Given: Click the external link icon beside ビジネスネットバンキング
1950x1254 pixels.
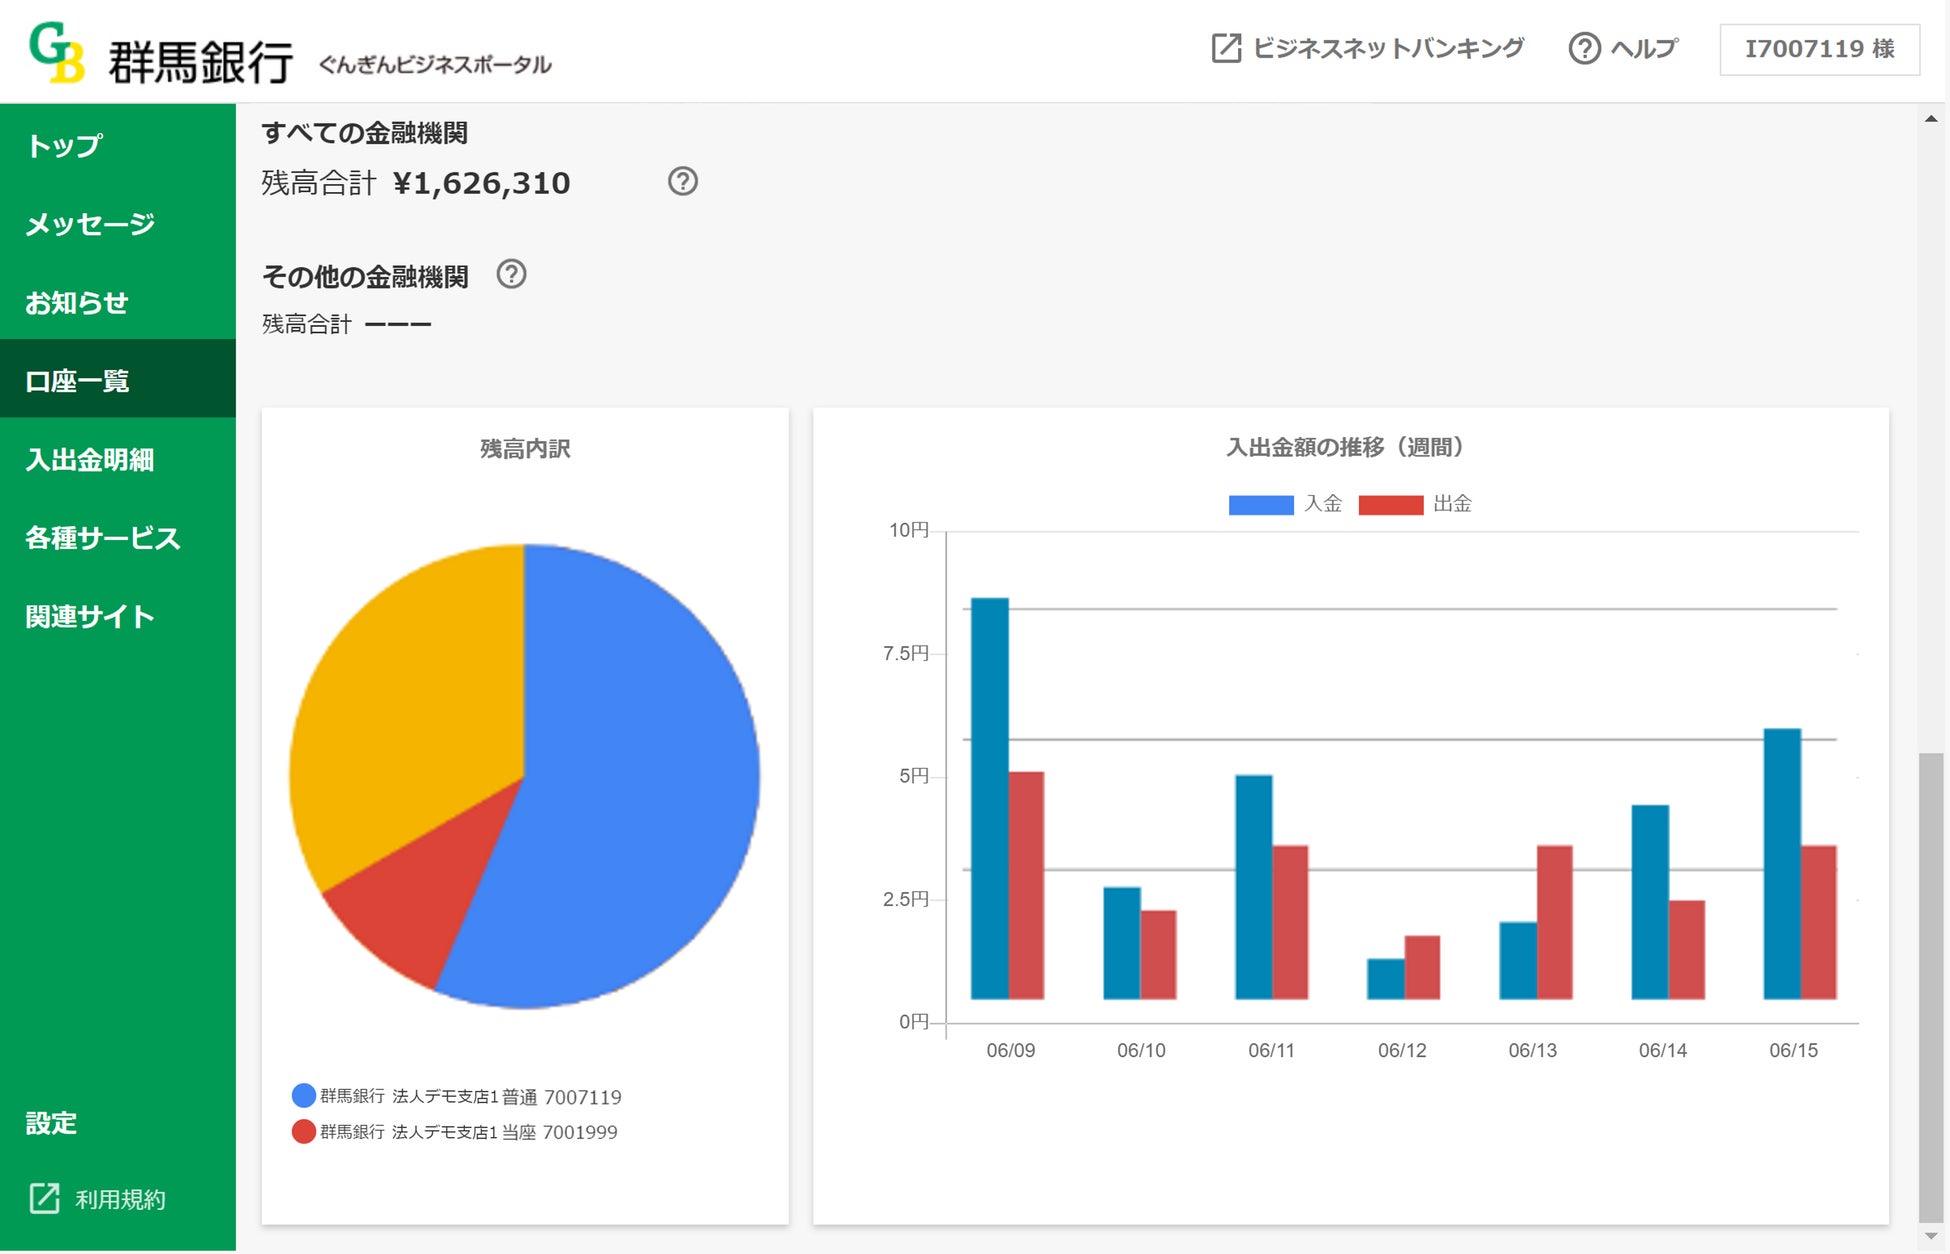Looking at the screenshot, I should click(x=1225, y=48).
